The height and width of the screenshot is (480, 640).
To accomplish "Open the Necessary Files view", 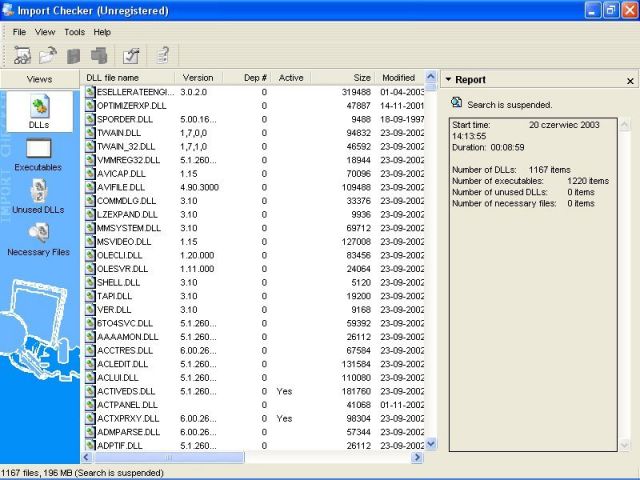I will [x=39, y=239].
